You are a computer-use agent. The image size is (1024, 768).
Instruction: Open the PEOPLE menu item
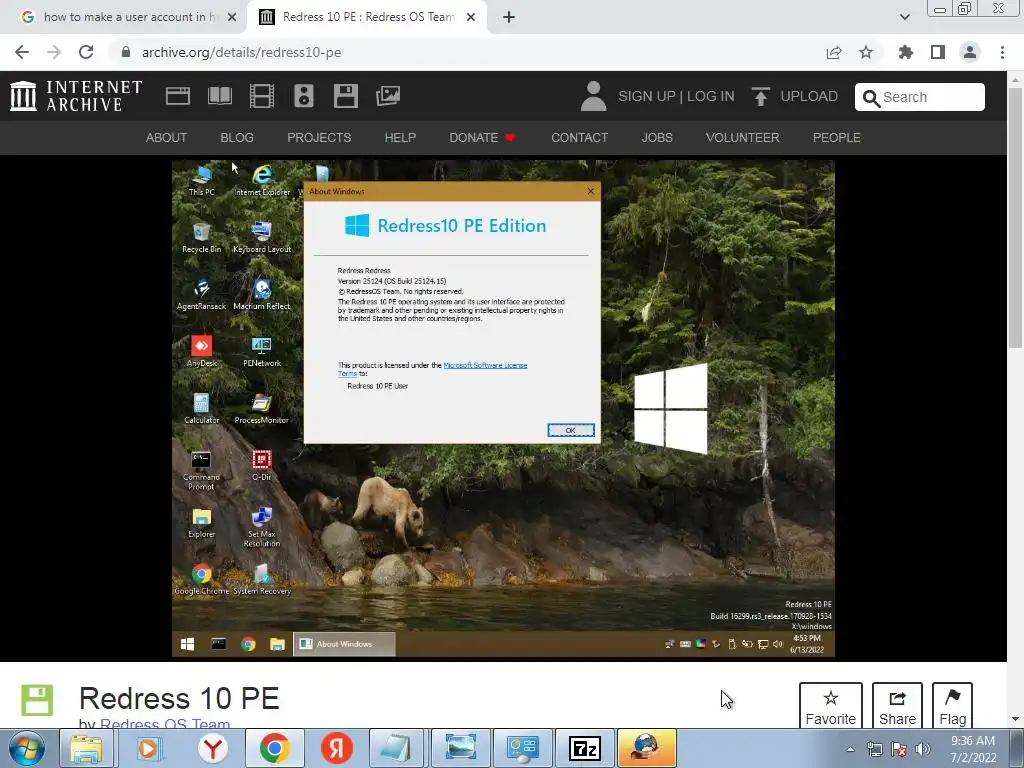pyautogui.click(x=837, y=138)
